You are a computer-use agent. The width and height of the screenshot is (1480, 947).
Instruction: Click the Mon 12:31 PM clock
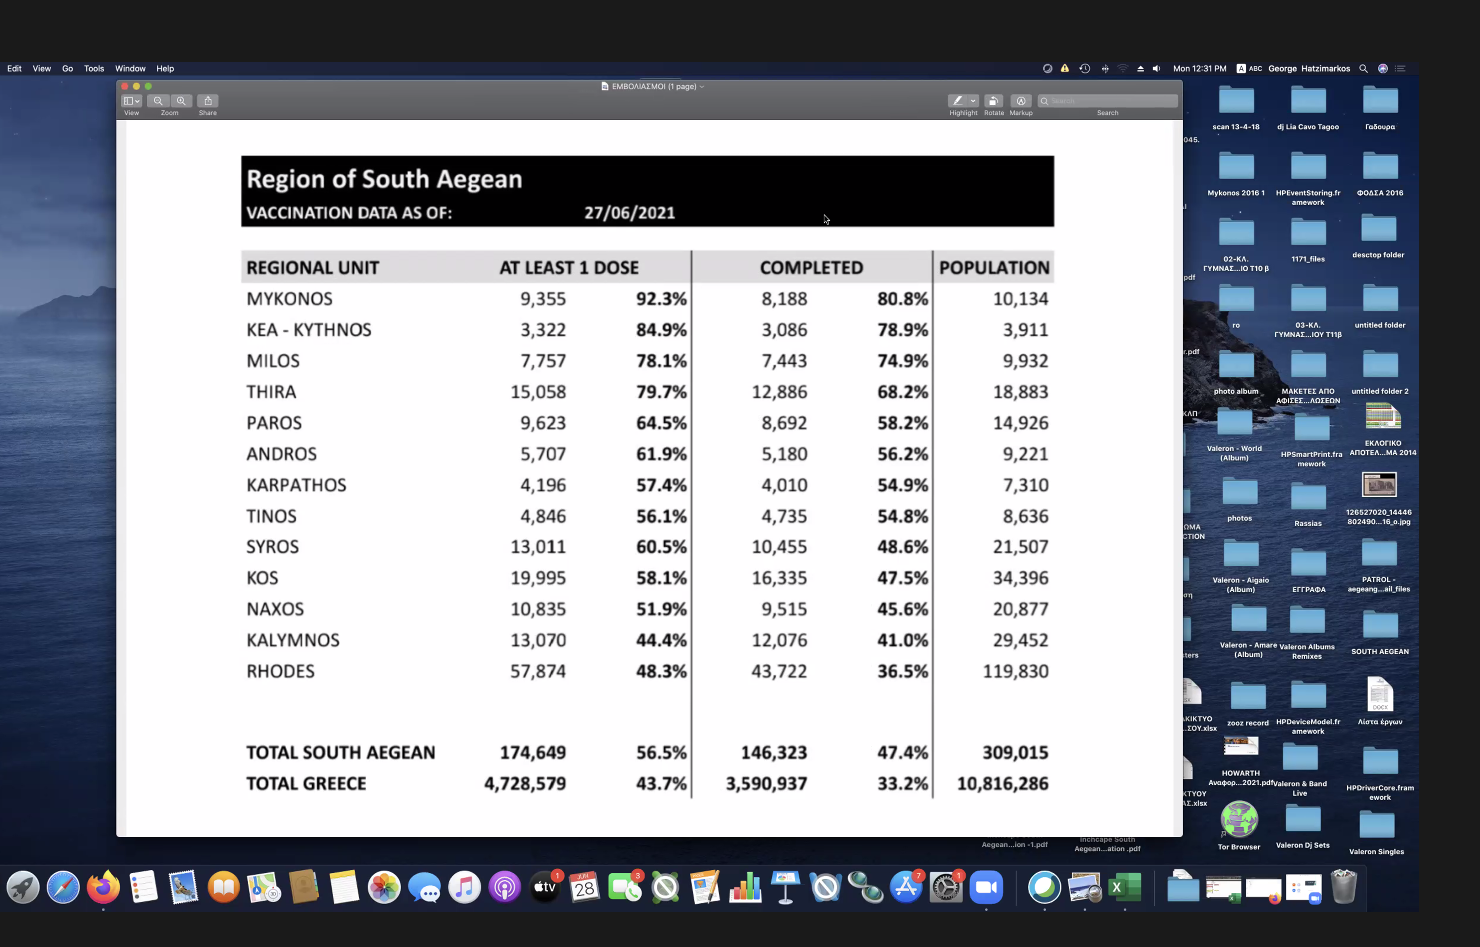coord(1200,69)
